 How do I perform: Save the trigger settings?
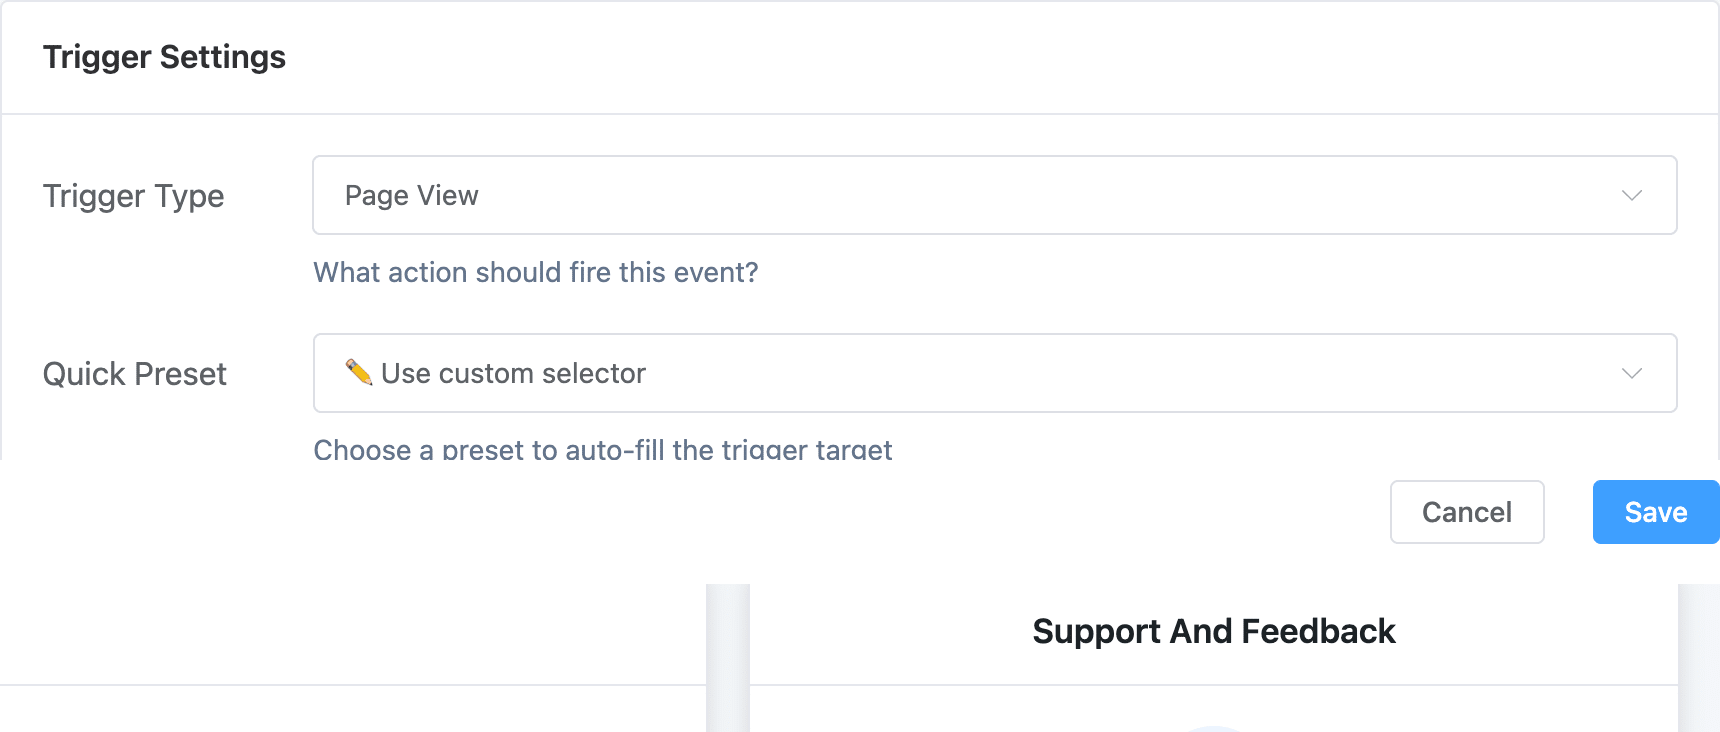(1655, 511)
